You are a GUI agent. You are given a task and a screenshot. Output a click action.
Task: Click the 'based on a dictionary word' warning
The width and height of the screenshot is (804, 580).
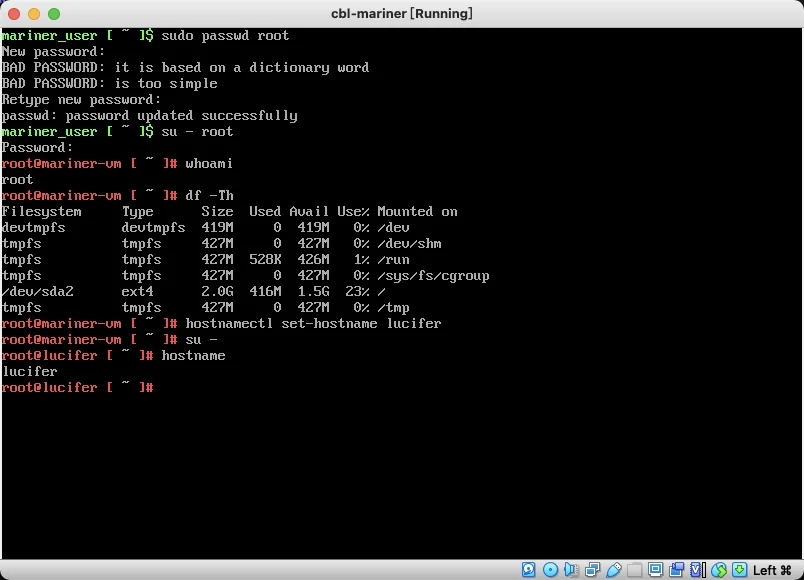(266, 67)
